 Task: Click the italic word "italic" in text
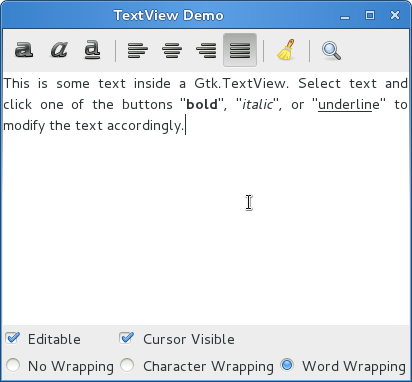[x=257, y=104]
